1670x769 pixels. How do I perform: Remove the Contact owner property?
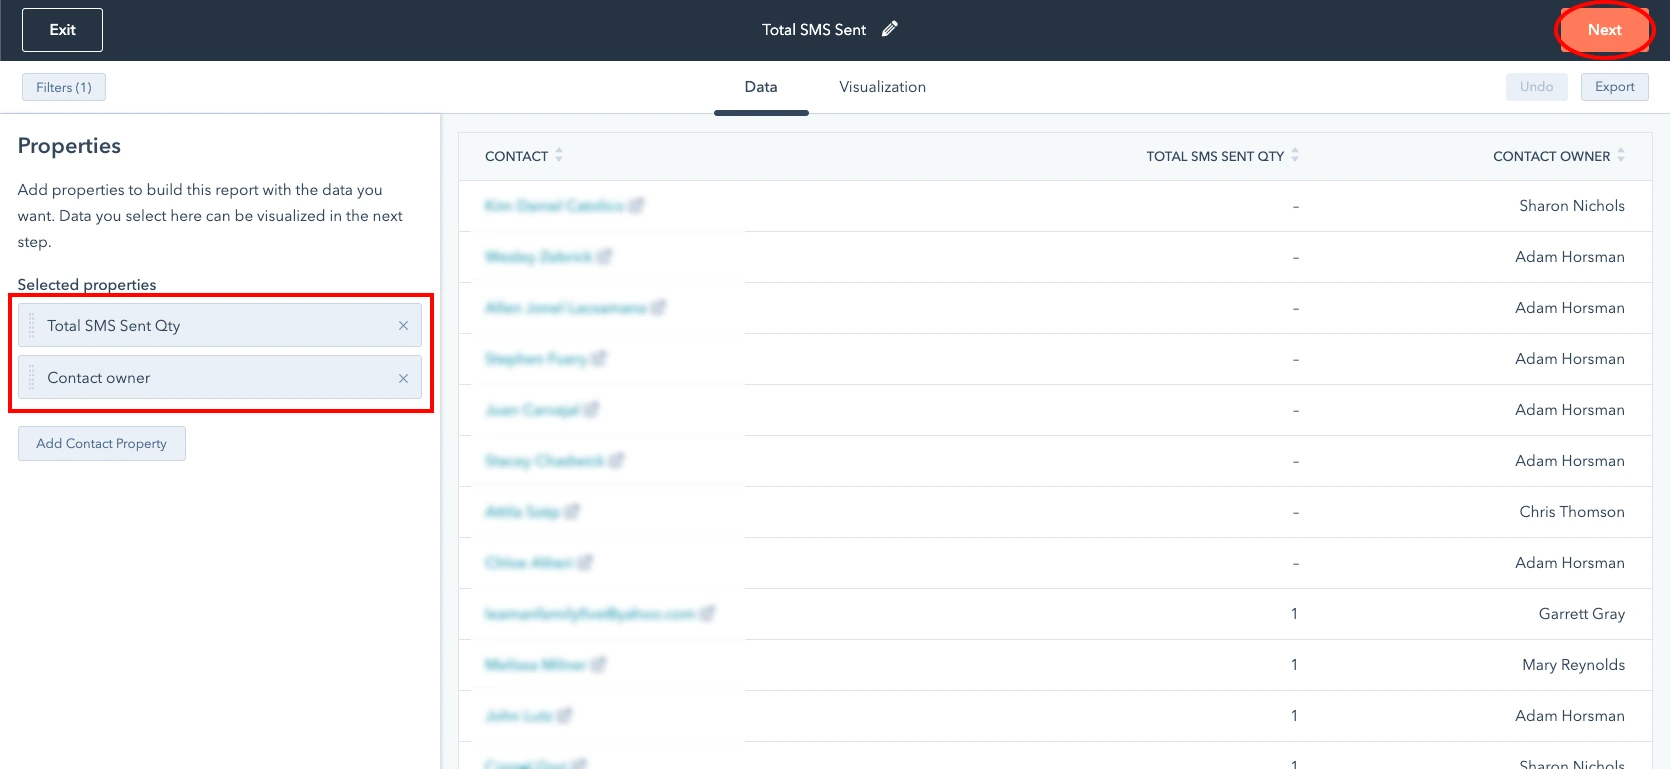pyautogui.click(x=403, y=378)
